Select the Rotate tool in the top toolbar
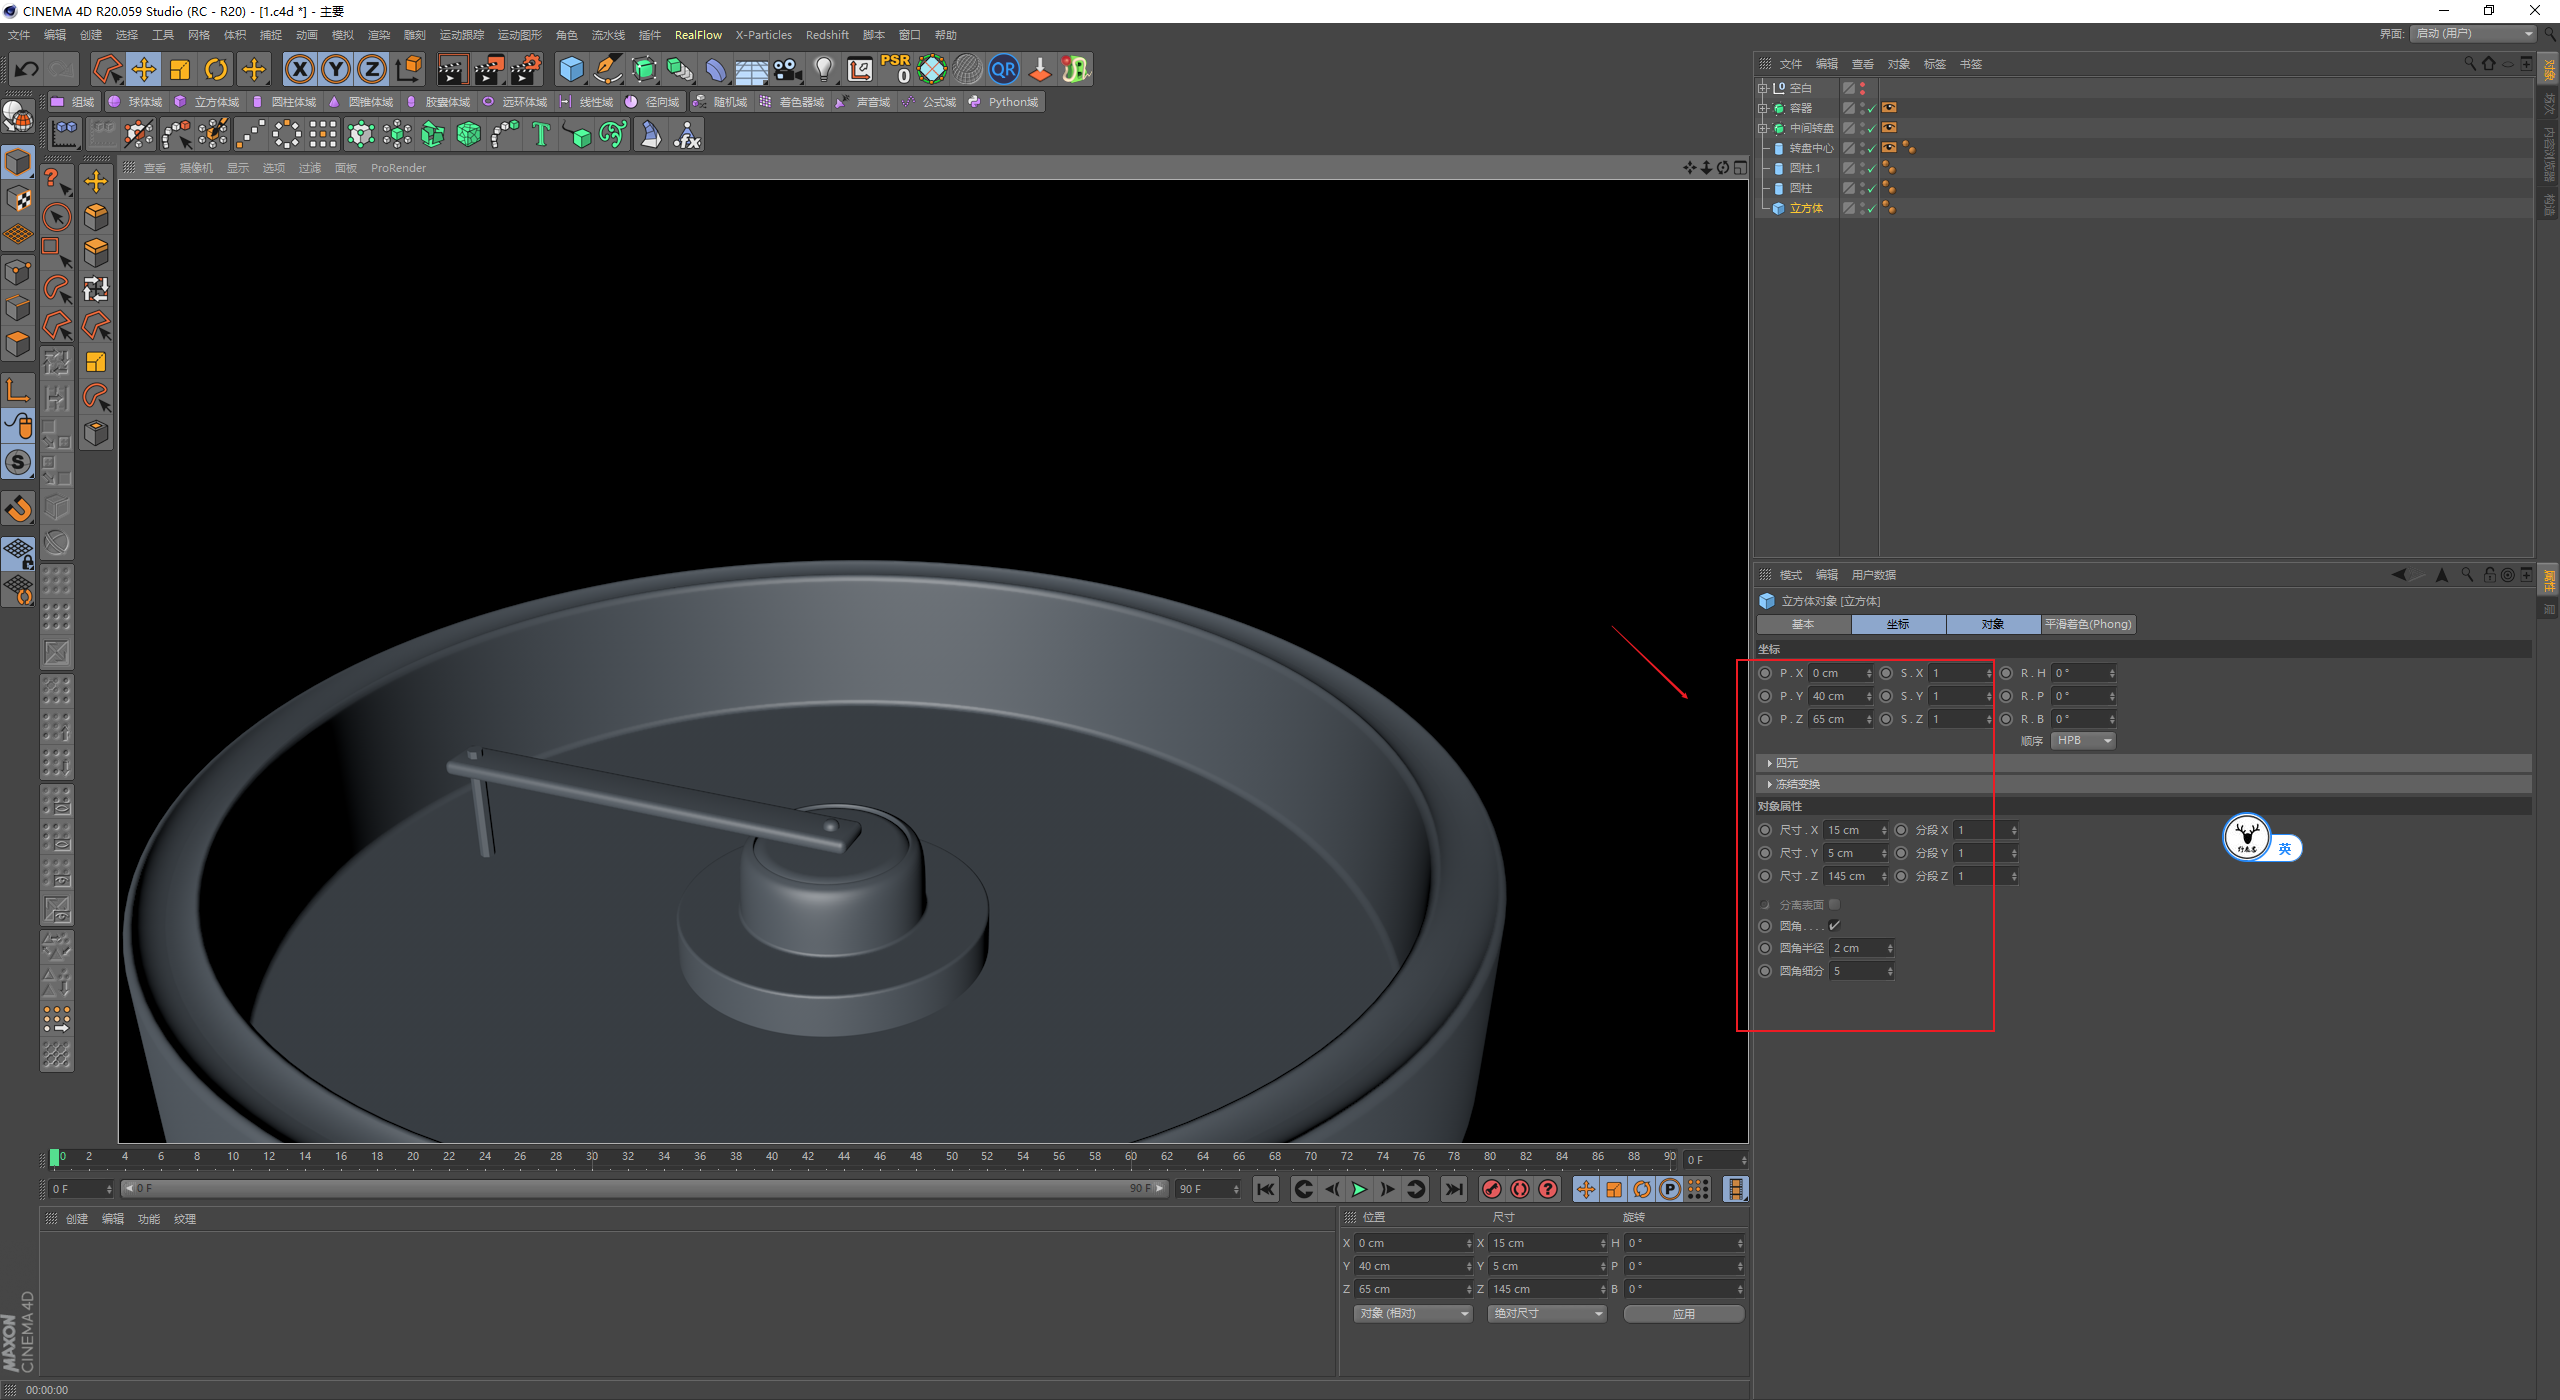This screenshot has width=2560, height=1400. coord(216,69)
